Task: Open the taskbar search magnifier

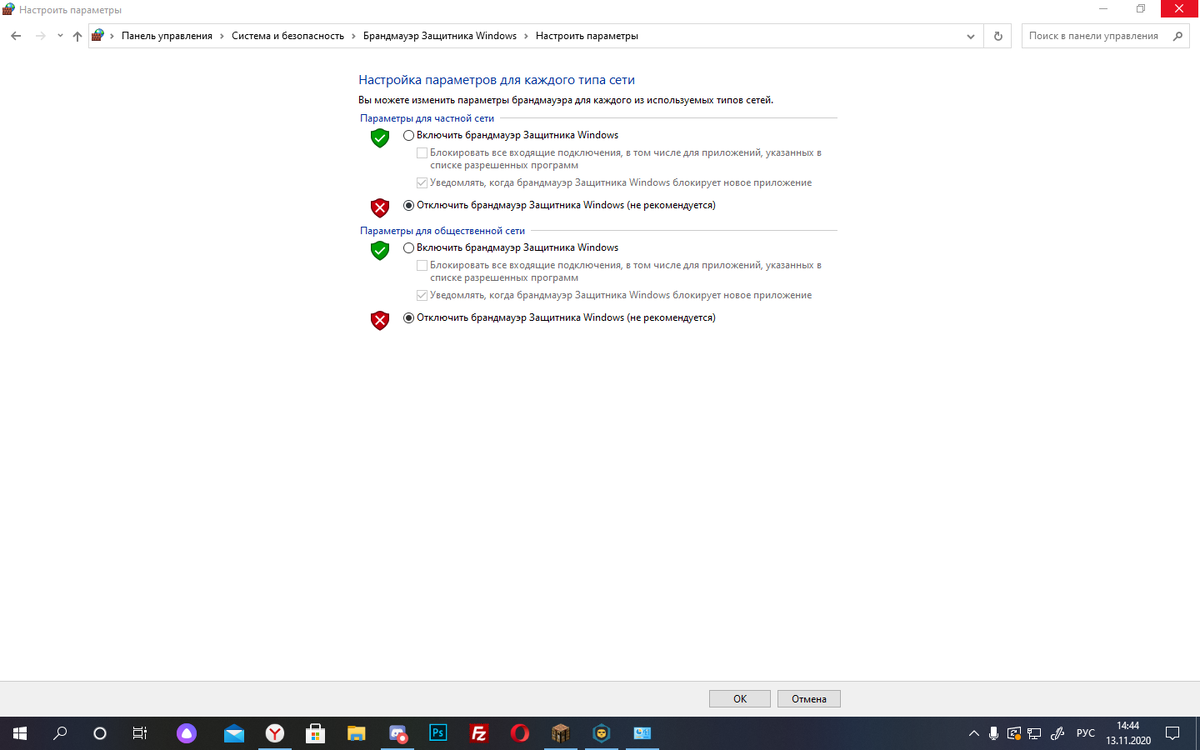Action: pos(60,732)
